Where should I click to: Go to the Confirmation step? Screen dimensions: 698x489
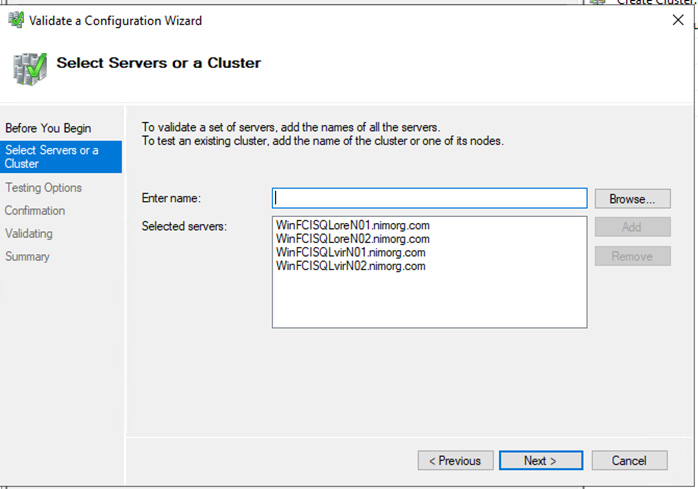(35, 210)
